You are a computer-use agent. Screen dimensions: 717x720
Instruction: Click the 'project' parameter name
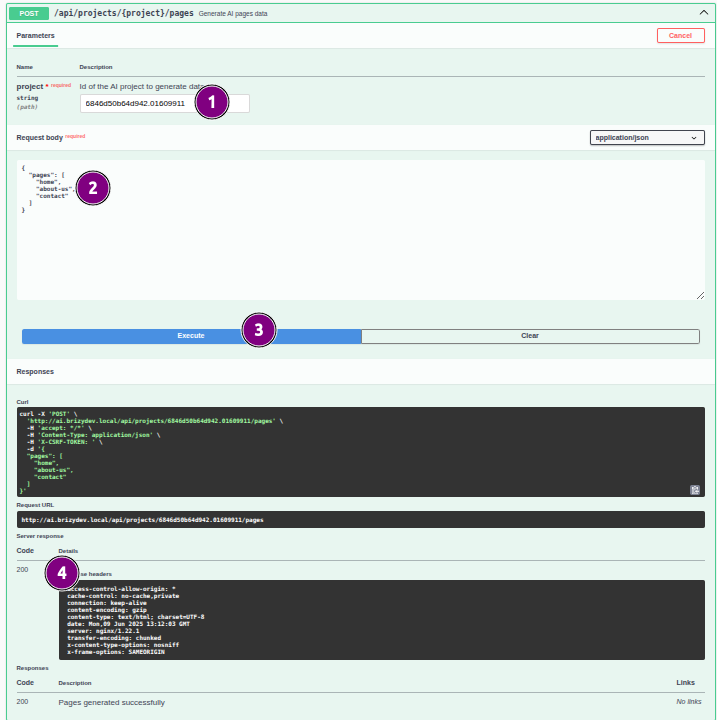30,86
